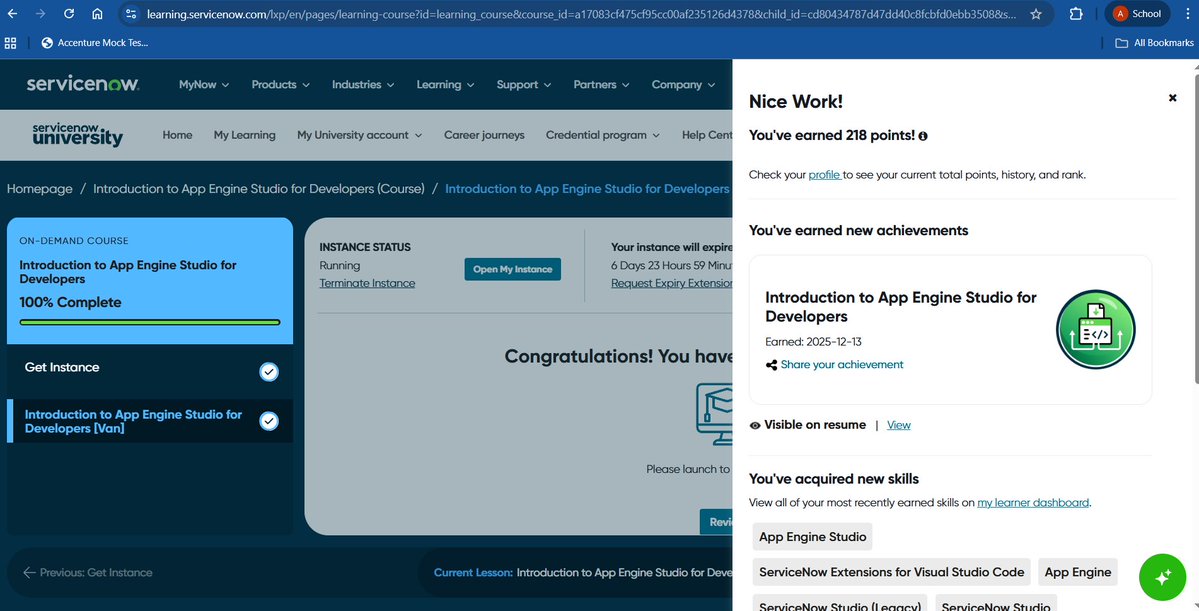Expand the Industries menu

click(x=362, y=84)
